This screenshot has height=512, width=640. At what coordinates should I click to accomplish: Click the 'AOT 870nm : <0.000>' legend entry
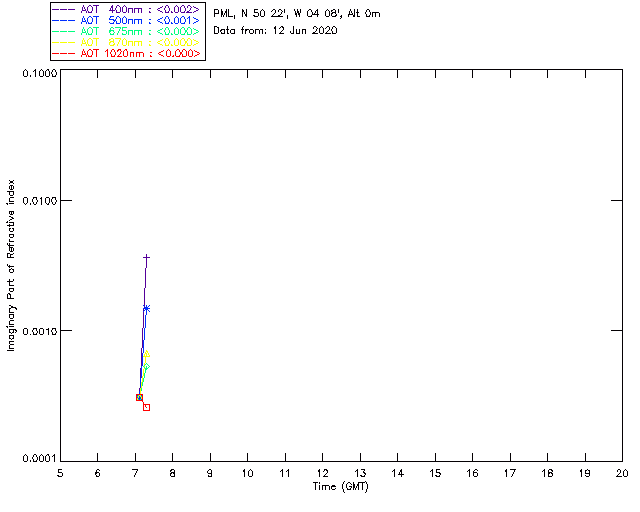point(126,42)
